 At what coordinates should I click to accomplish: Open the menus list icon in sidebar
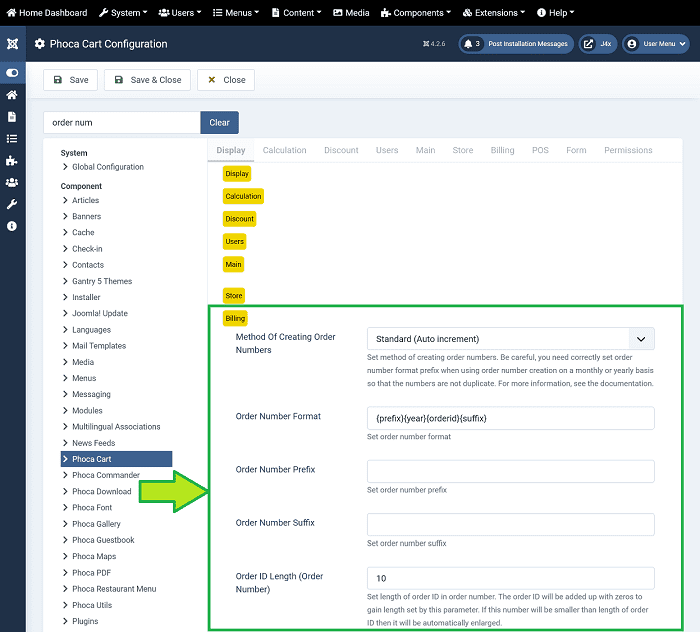click(x=12, y=139)
